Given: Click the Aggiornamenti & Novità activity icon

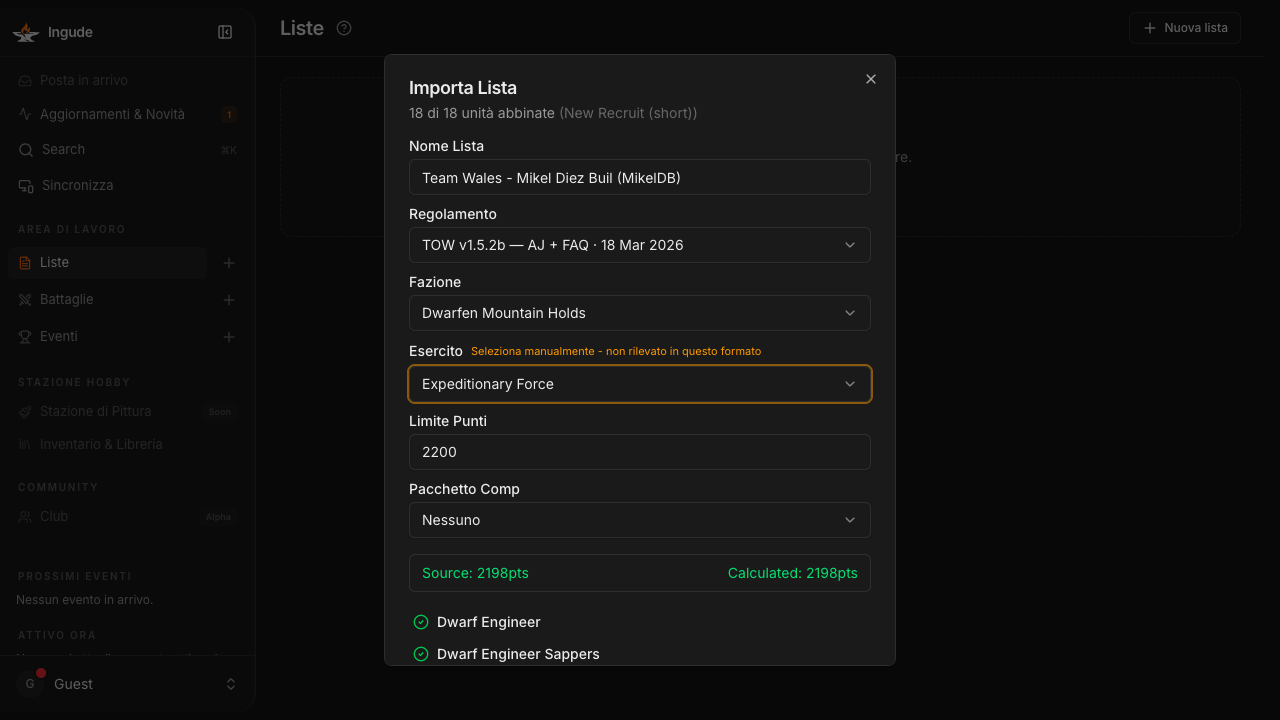Looking at the screenshot, I should coord(26,114).
